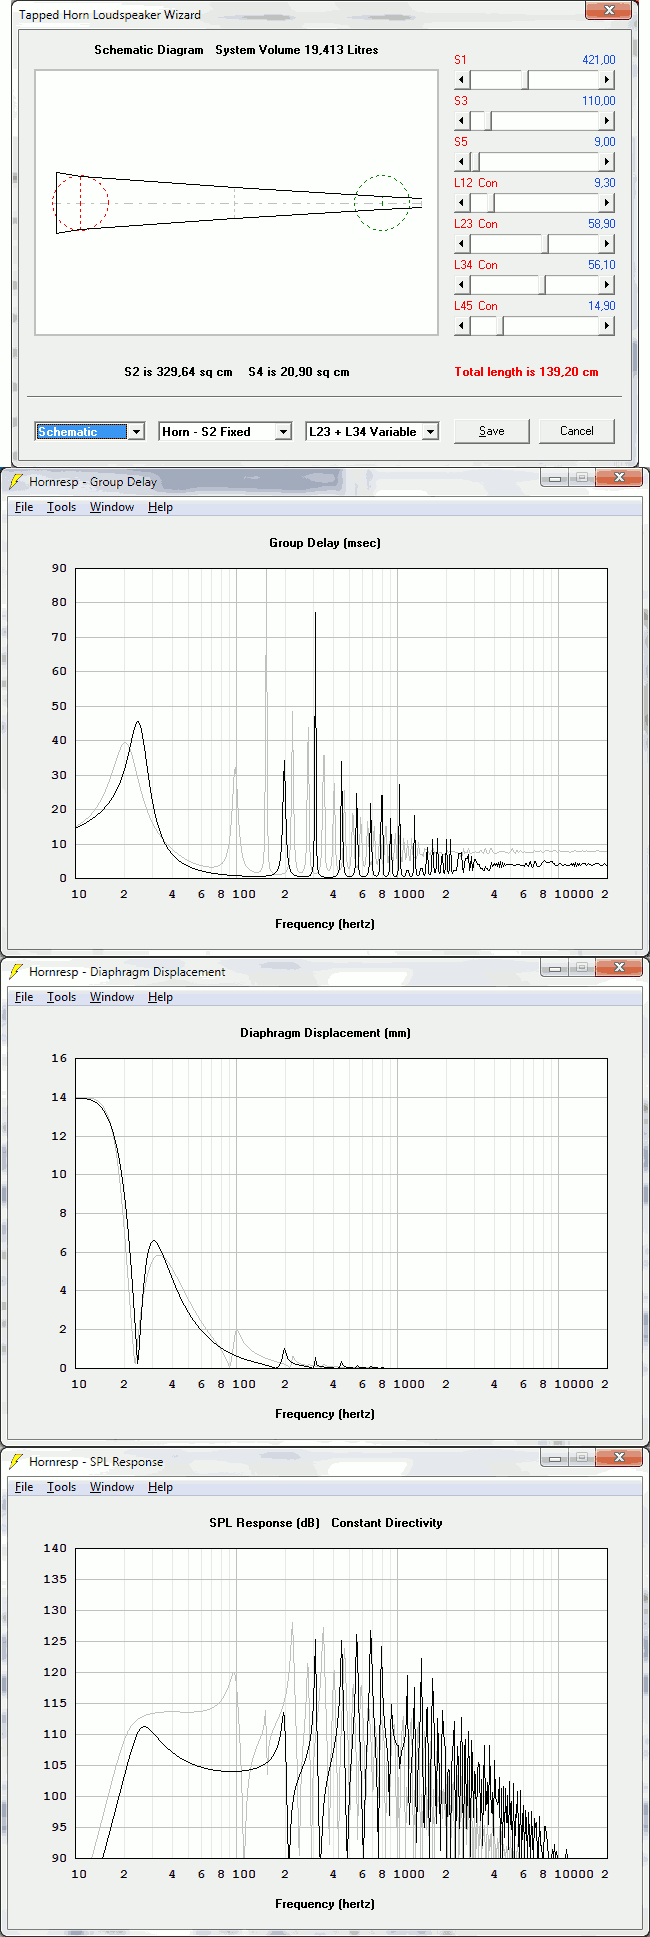650x1937 pixels.
Task: Close the SPL Response window
Action: tap(619, 1458)
